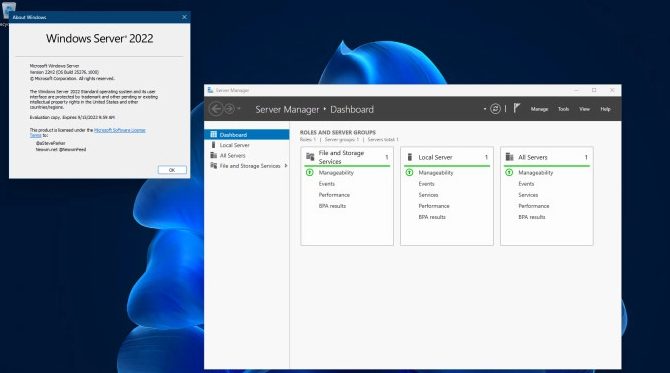The width and height of the screenshot is (670, 373).
Task: Open Manageability in File and Storage Services tile
Action: 336,173
